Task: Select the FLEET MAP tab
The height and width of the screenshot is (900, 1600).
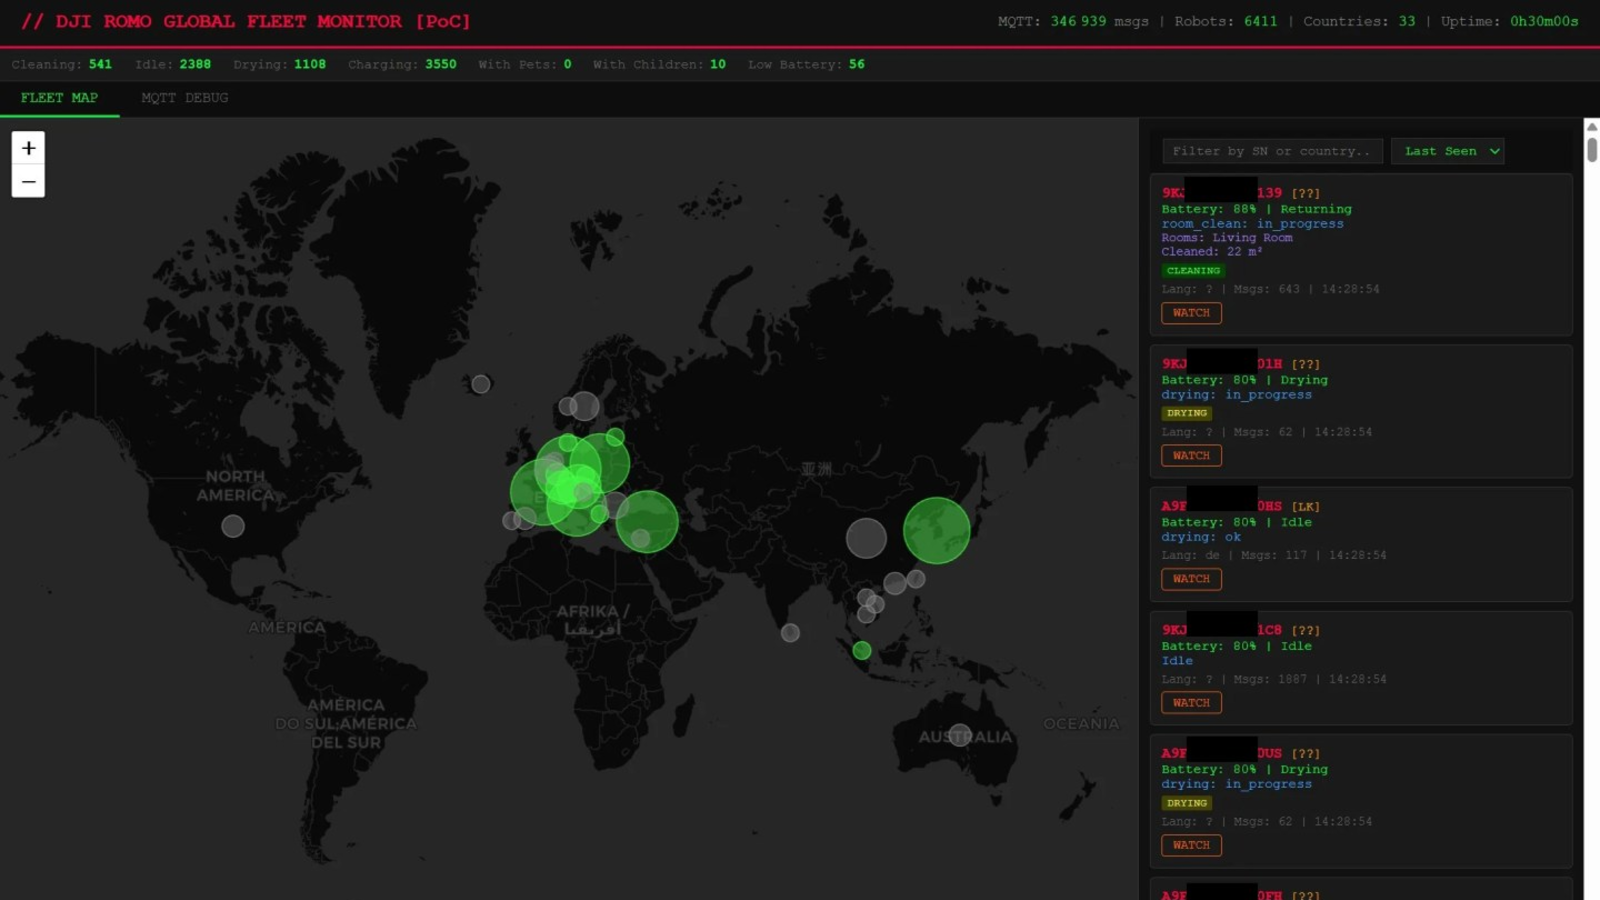Action: [x=59, y=98]
